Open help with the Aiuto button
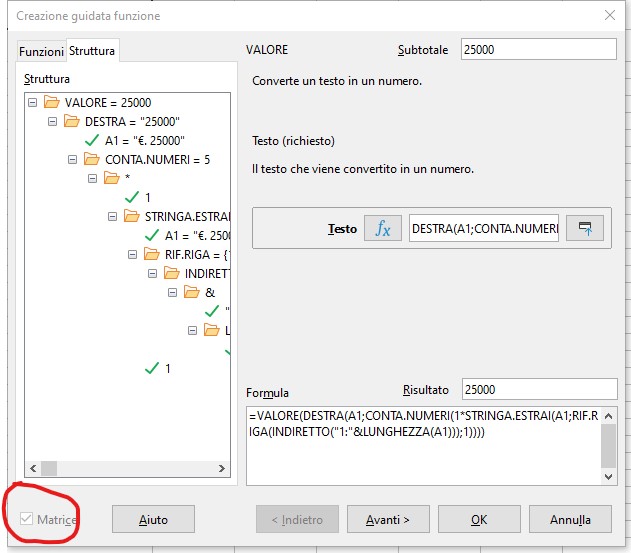The height and width of the screenshot is (553, 631). coord(153,520)
